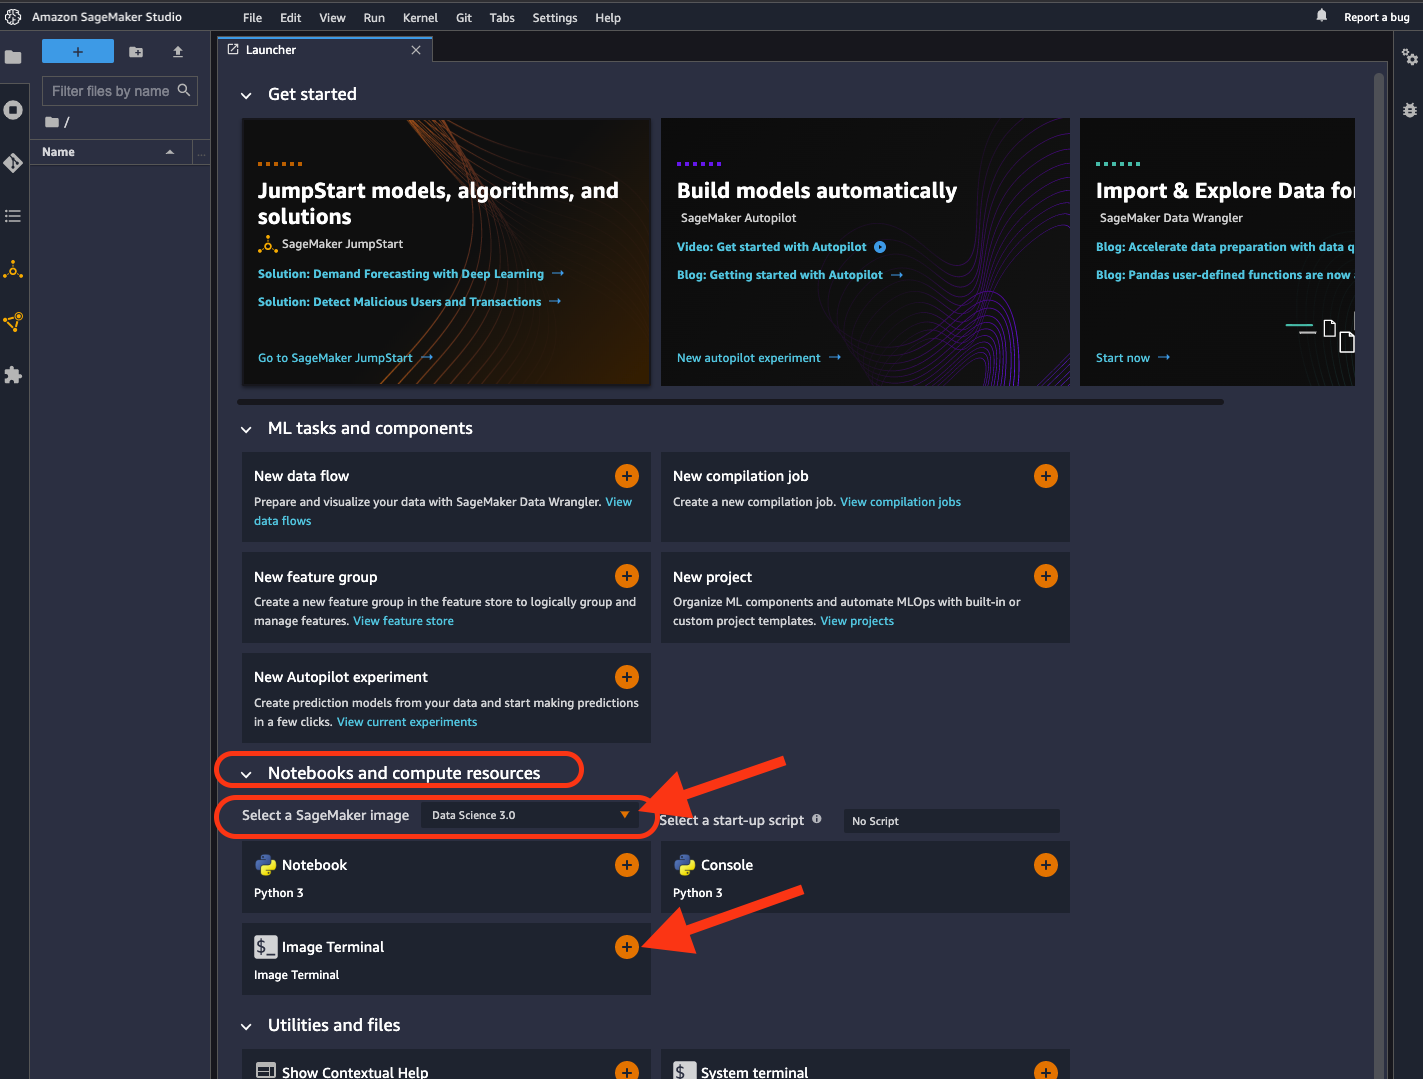Click the plus icon for New project

coord(1046,576)
